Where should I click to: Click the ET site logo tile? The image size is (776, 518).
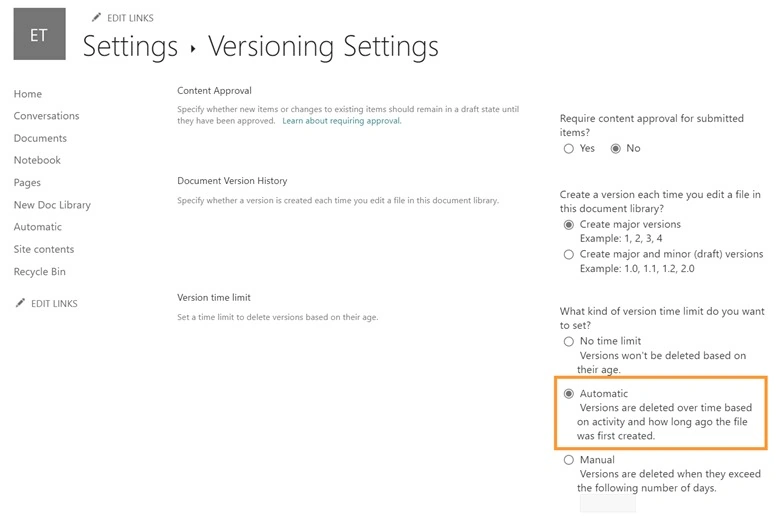(40, 34)
